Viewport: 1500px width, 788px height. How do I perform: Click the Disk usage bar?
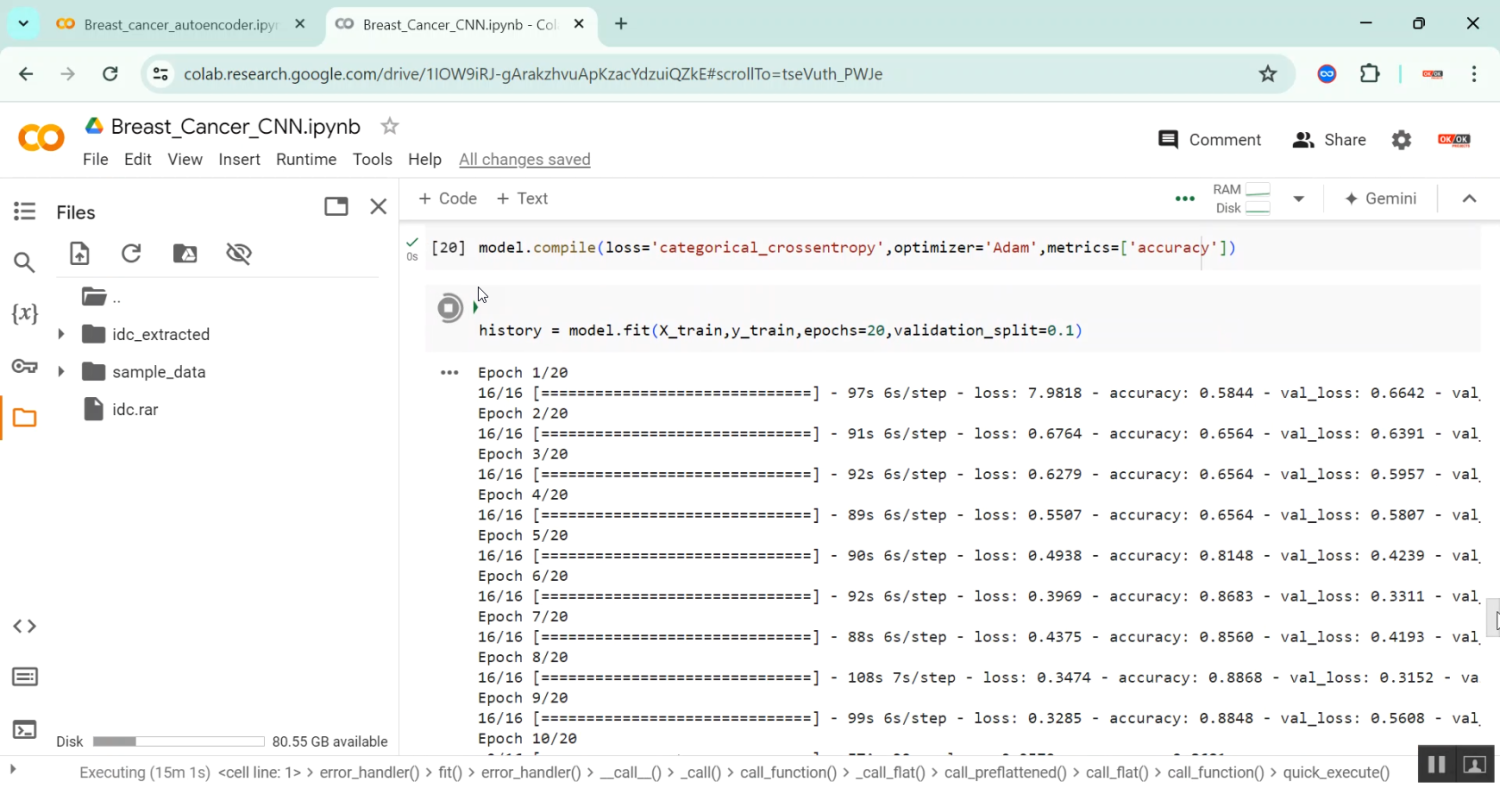[x=178, y=742]
